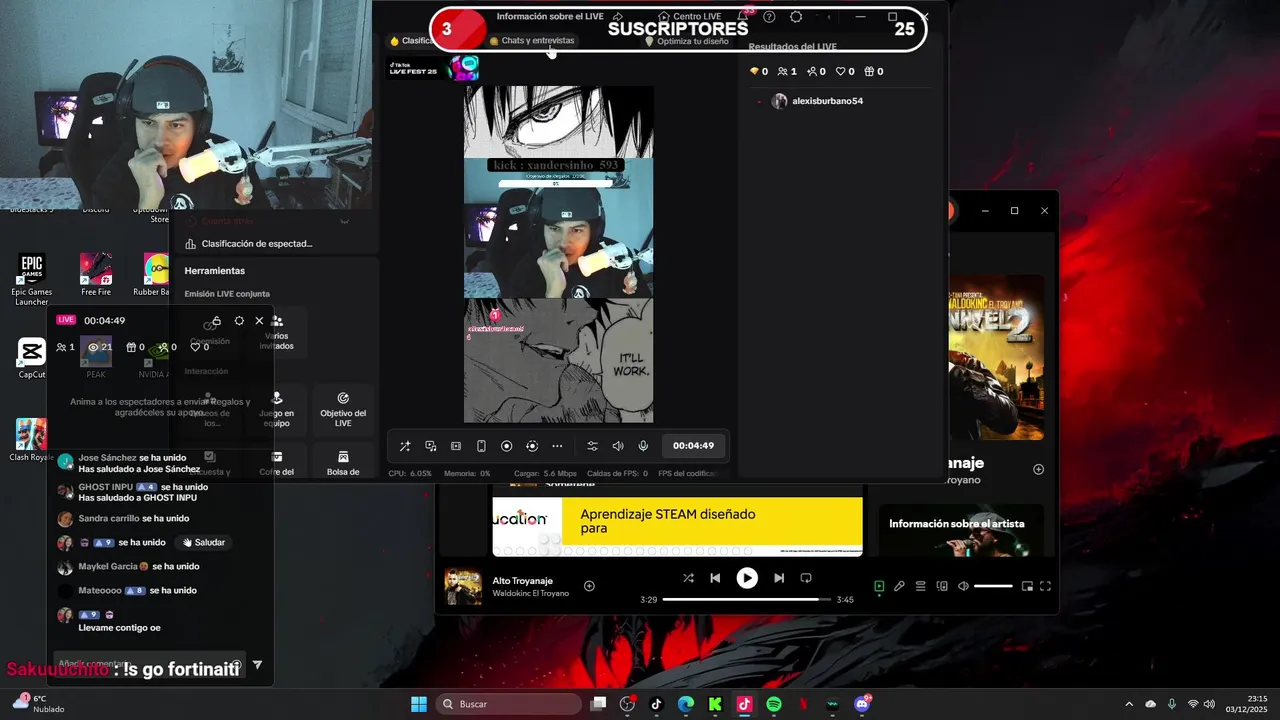Collapse the panel chevron above Herramientas
The width and height of the screenshot is (1280, 720).
pyautogui.click(x=344, y=221)
